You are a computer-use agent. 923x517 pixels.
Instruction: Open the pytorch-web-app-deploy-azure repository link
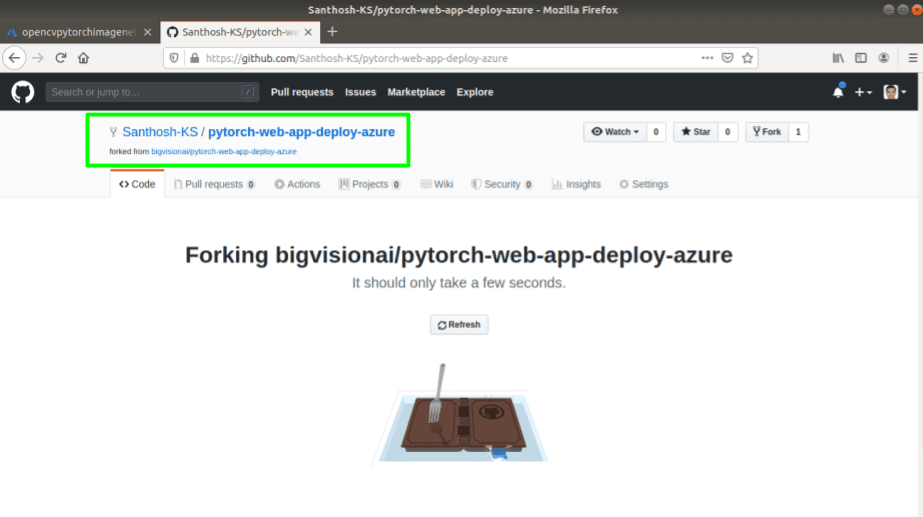pos(301,132)
